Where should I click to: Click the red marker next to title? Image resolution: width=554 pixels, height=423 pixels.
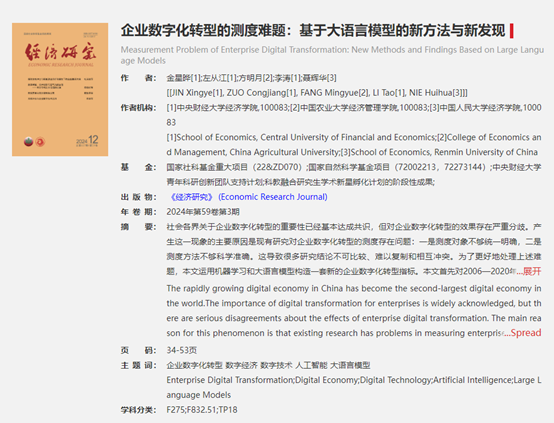(x=512, y=31)
